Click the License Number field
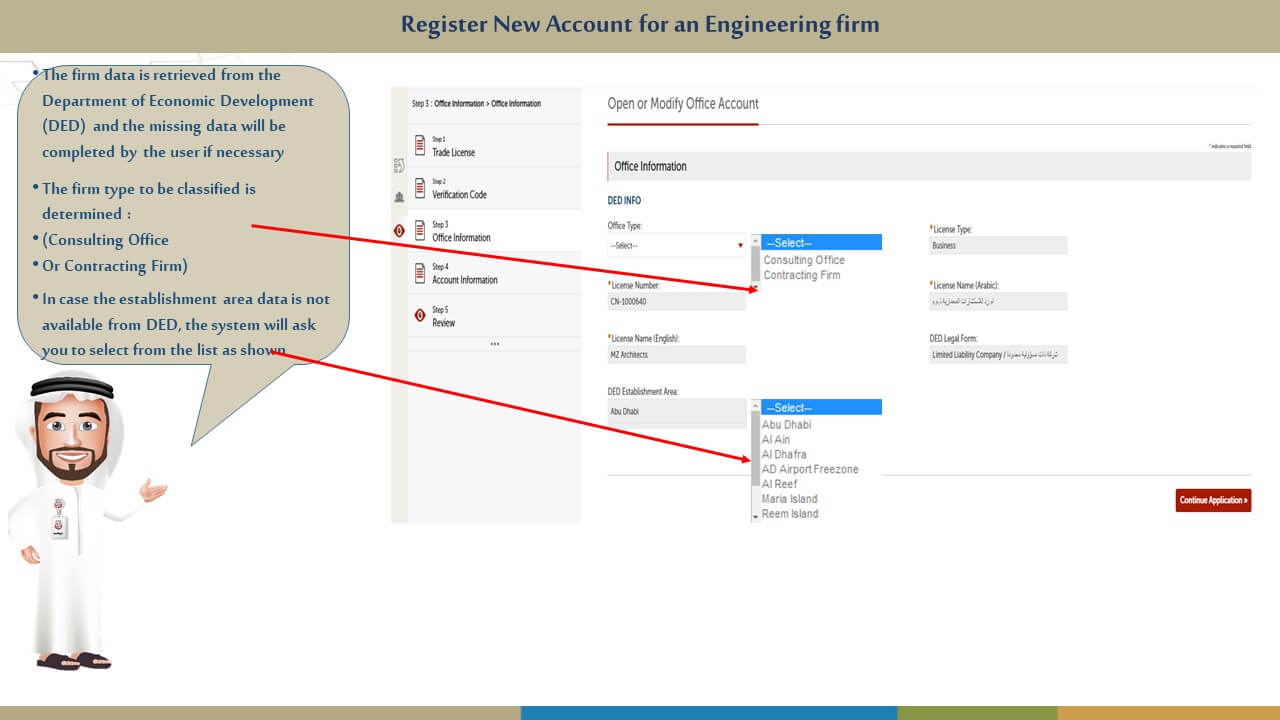This screenshot has width=1280, height=720. (x=676, y=301)
